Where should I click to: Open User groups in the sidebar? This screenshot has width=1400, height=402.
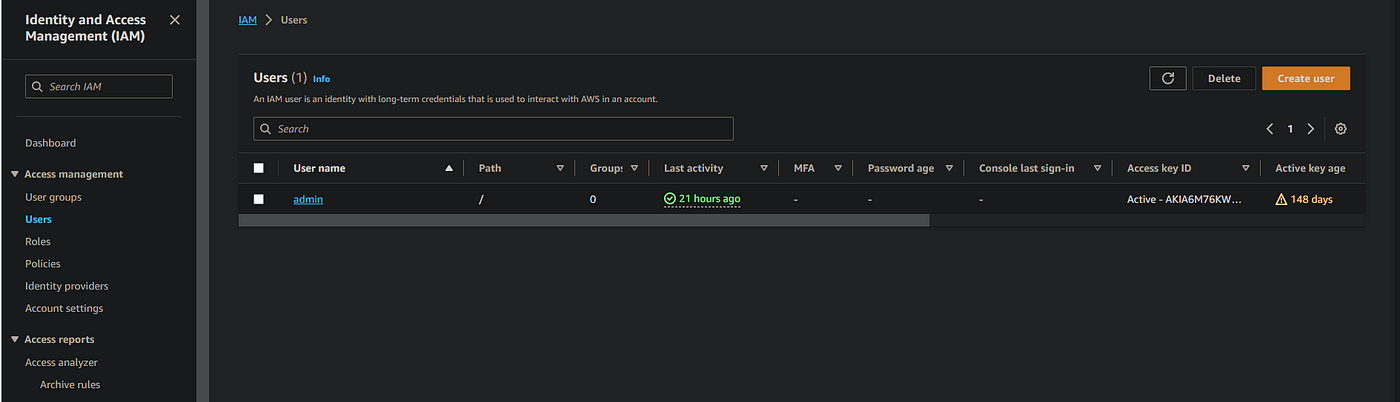[53, 197]
